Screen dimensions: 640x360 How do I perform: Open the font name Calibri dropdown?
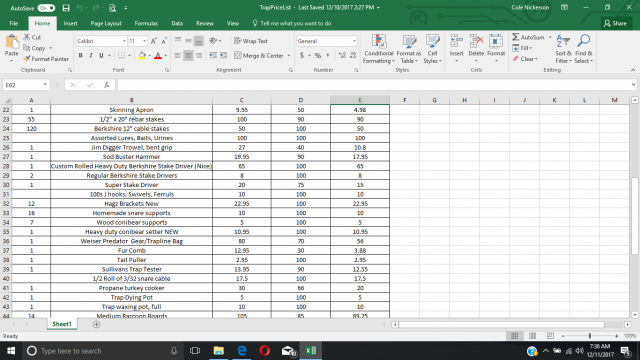pos(124,41)
